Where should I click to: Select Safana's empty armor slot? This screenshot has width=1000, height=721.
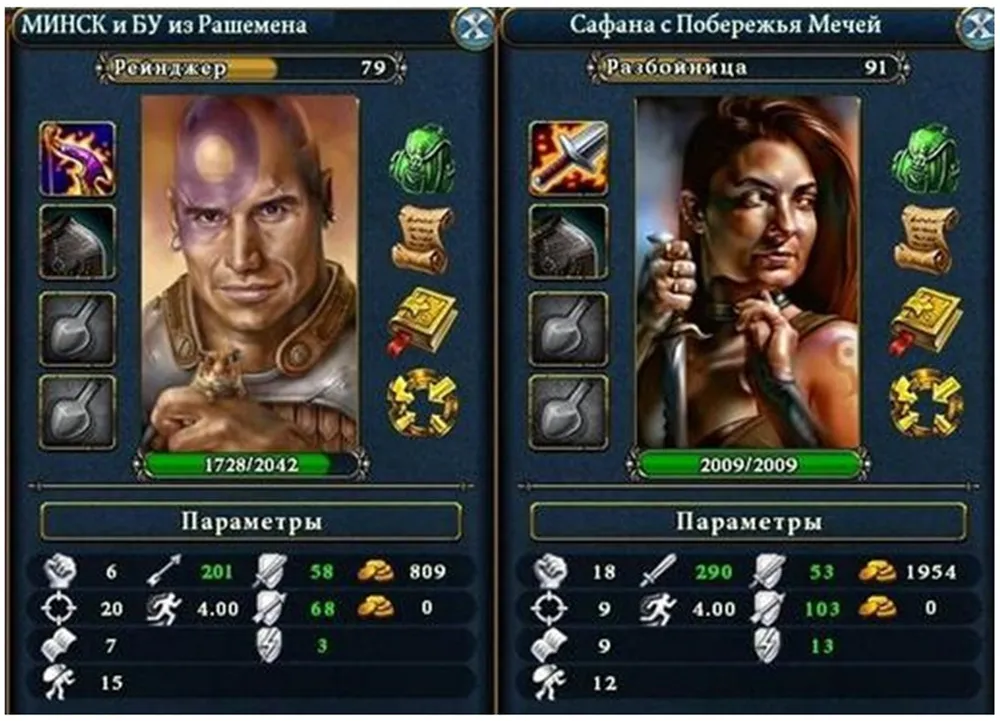[568, 242]
